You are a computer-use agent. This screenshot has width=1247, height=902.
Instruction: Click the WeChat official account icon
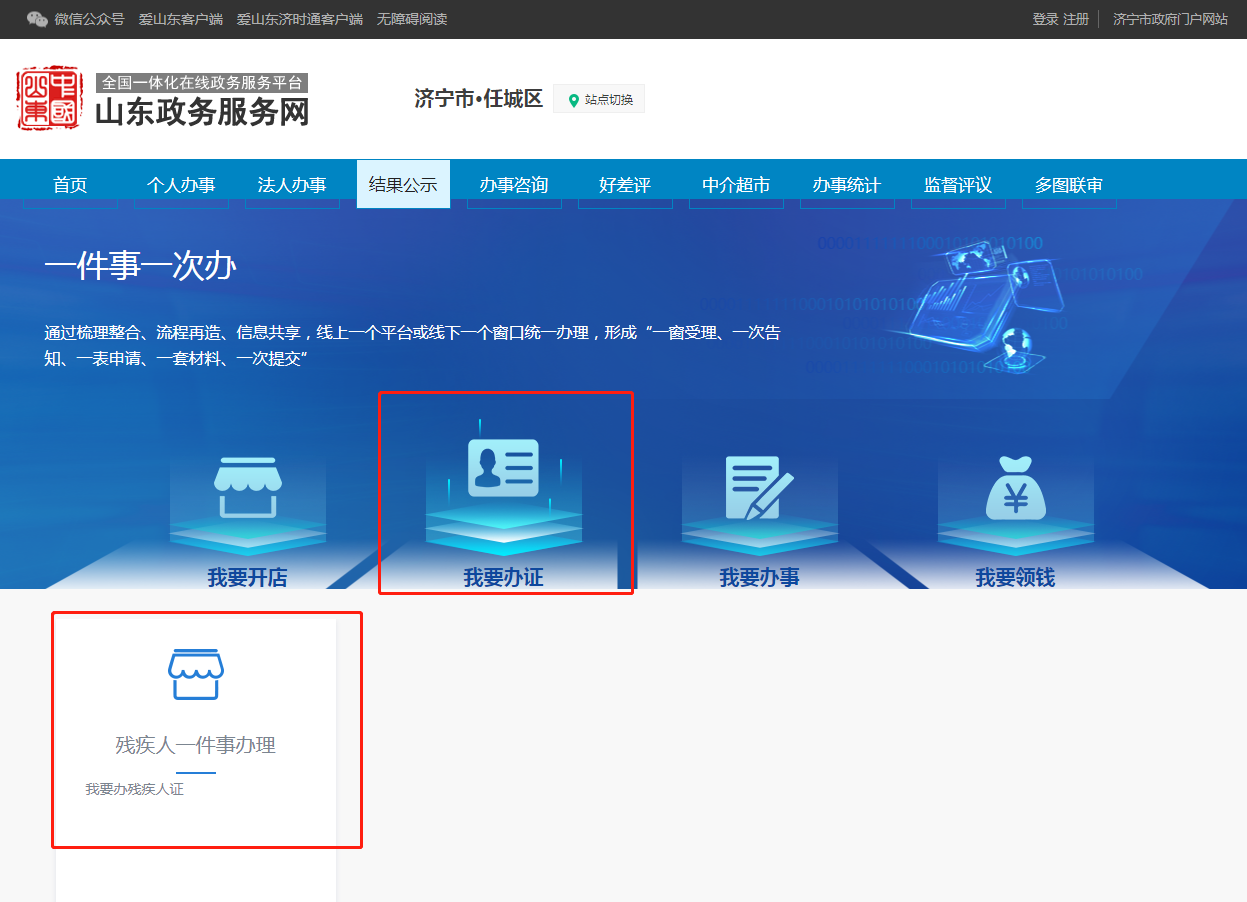[37, 19]
